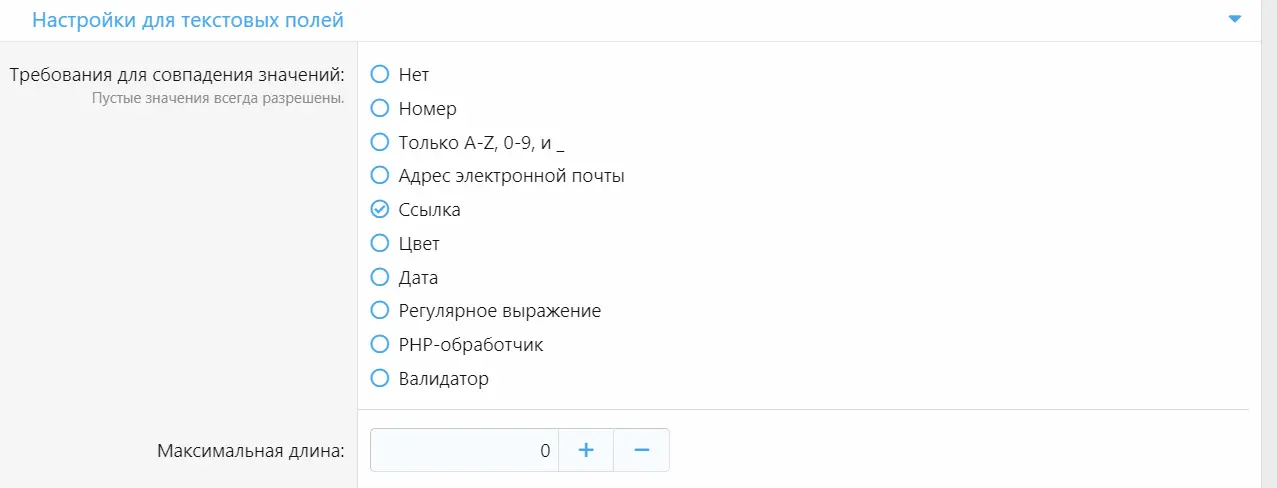The width and height of the screenshot is (1277, 488).
Task: Decrease maximum length with minus button
Action: (x=642, y=451)
